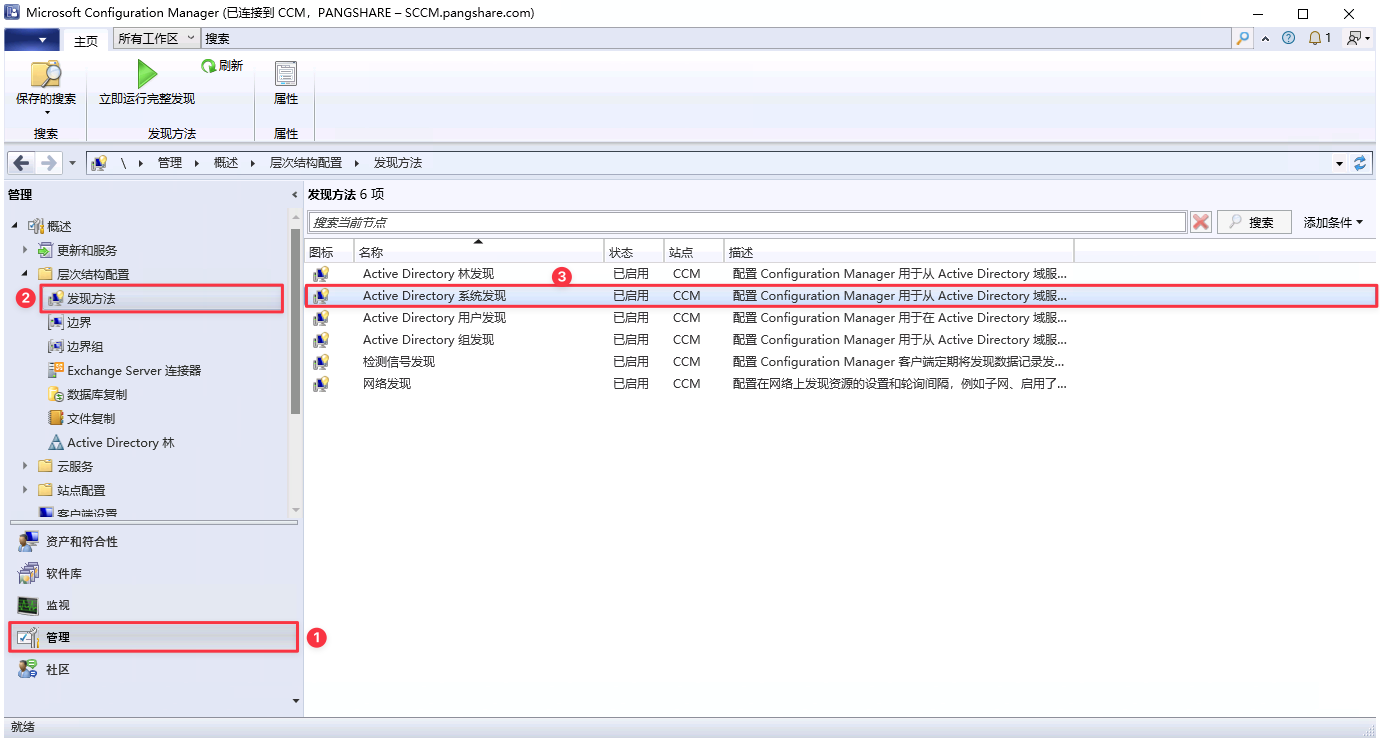Go forward with the navigation forward arrow
The height and width of the screenshot is (739, 1380).
[x=48, y=163]
